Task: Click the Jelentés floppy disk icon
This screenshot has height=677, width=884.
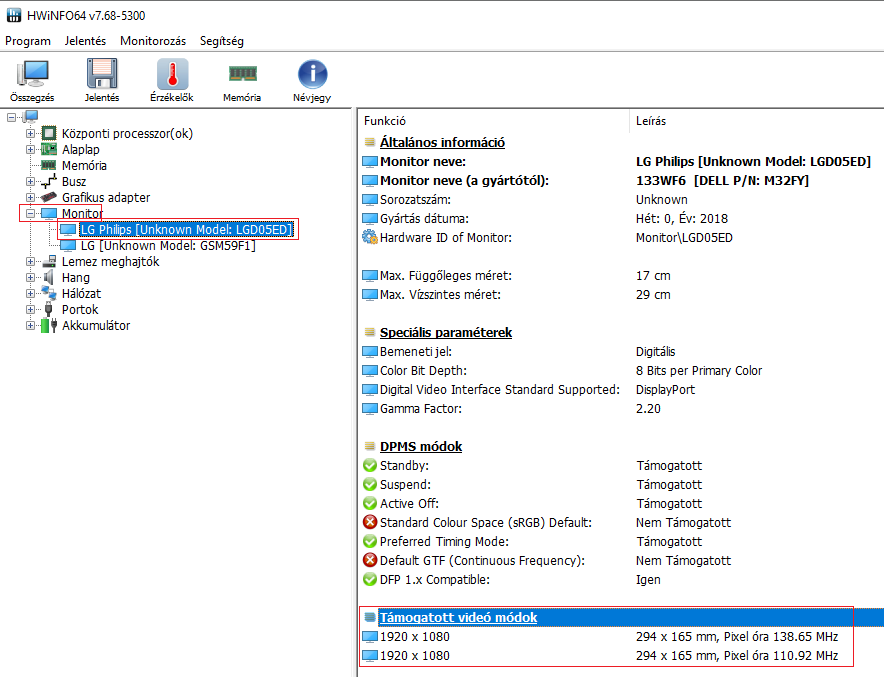Action: click(x=102, y=76)
